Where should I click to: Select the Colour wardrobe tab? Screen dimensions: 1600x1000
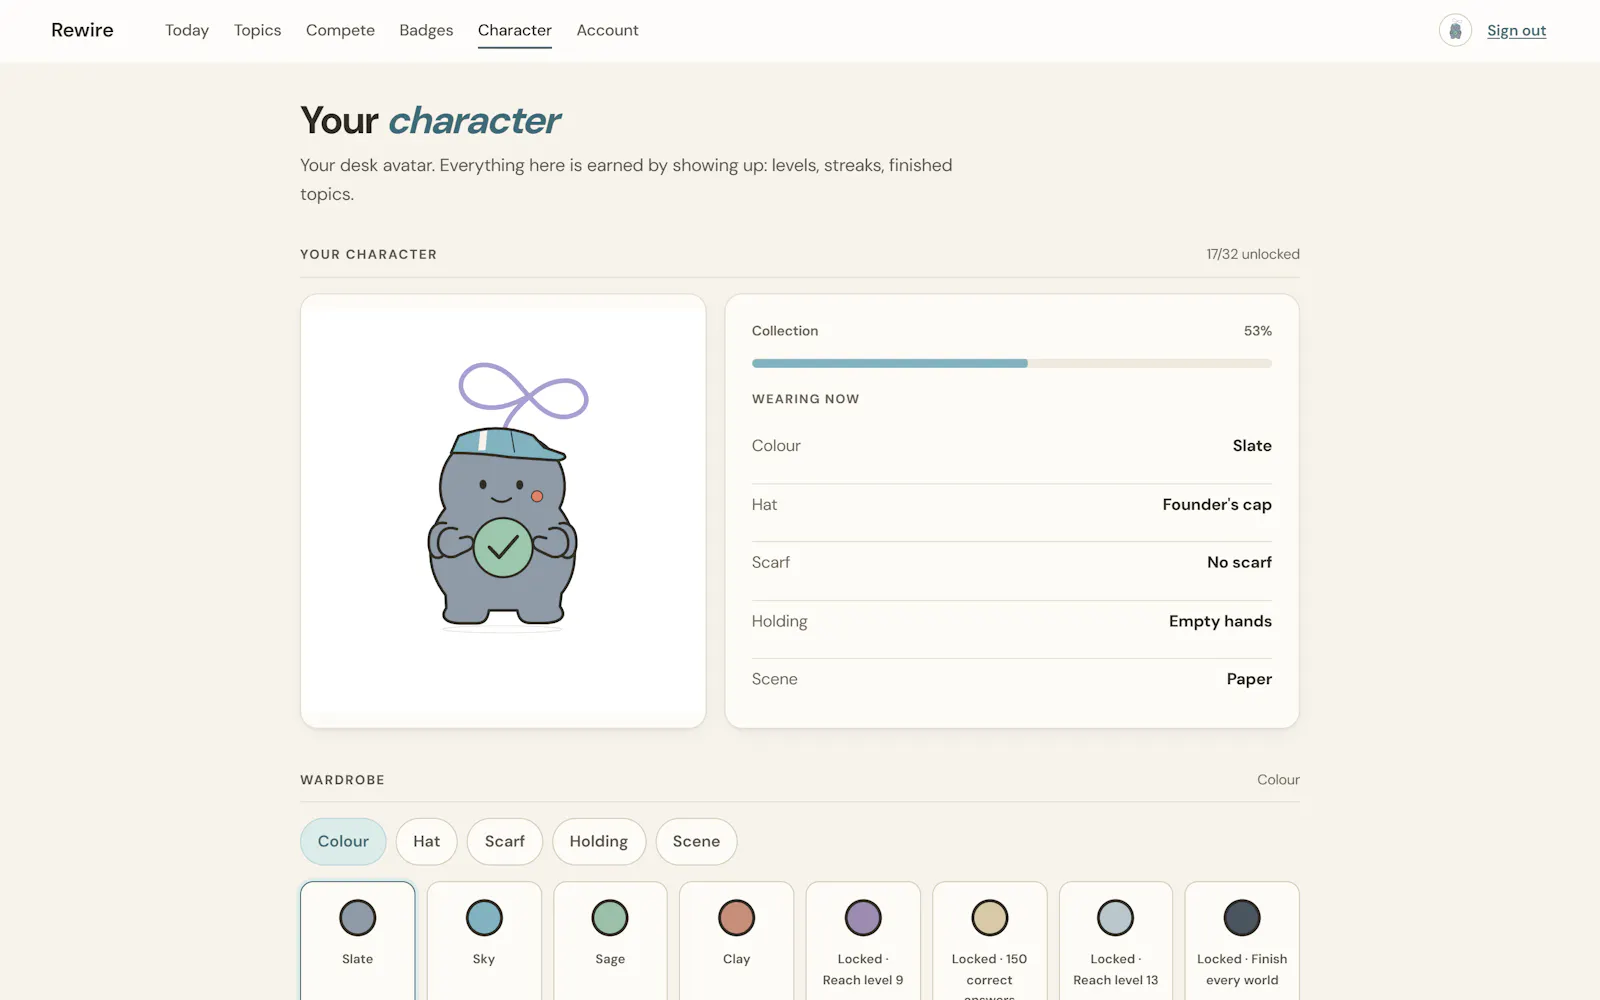(343, 841)
